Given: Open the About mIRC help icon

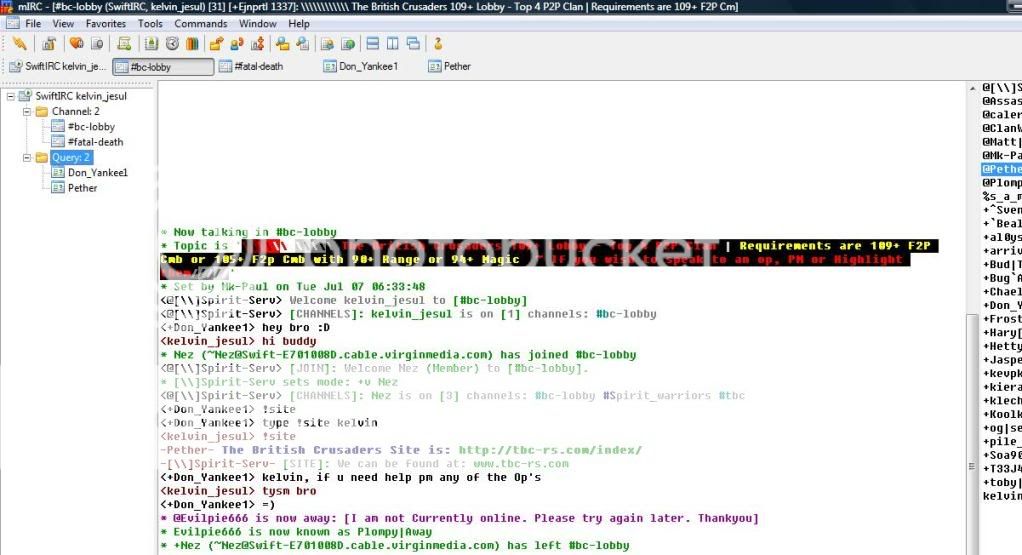Looking at the screenshot, I should (x=438, y=44).
